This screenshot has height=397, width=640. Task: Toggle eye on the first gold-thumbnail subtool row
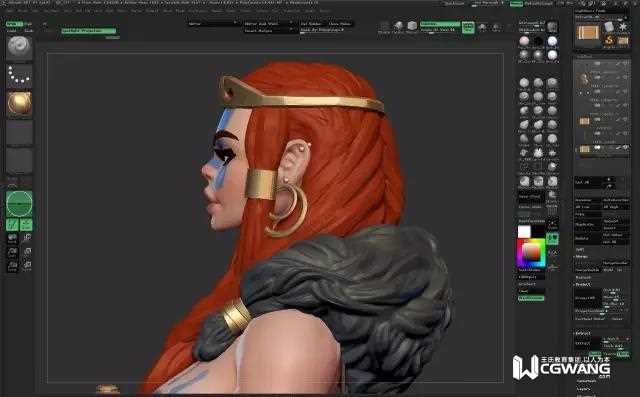tap(625, 120)
